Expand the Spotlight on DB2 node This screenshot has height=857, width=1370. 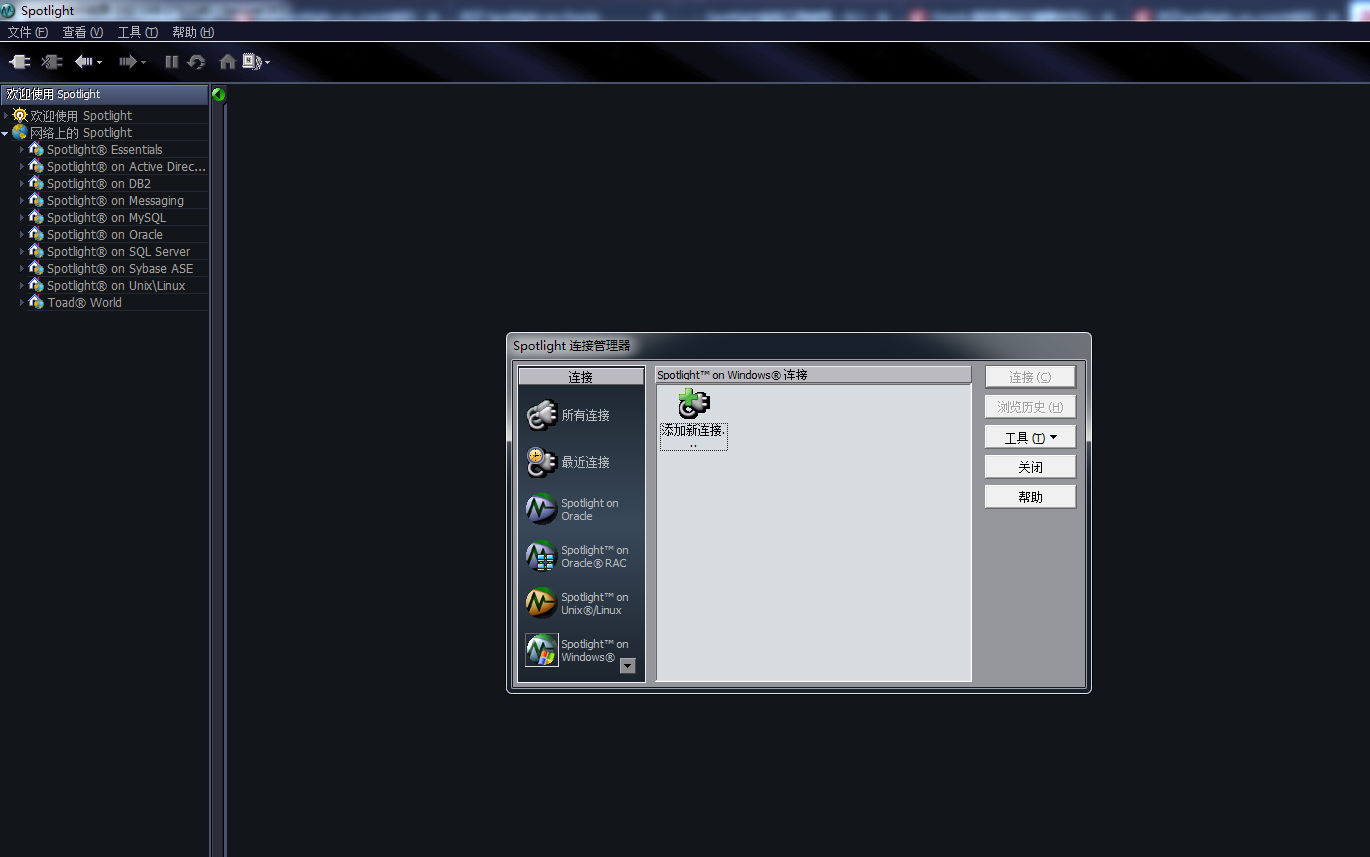tap(22, 184)
